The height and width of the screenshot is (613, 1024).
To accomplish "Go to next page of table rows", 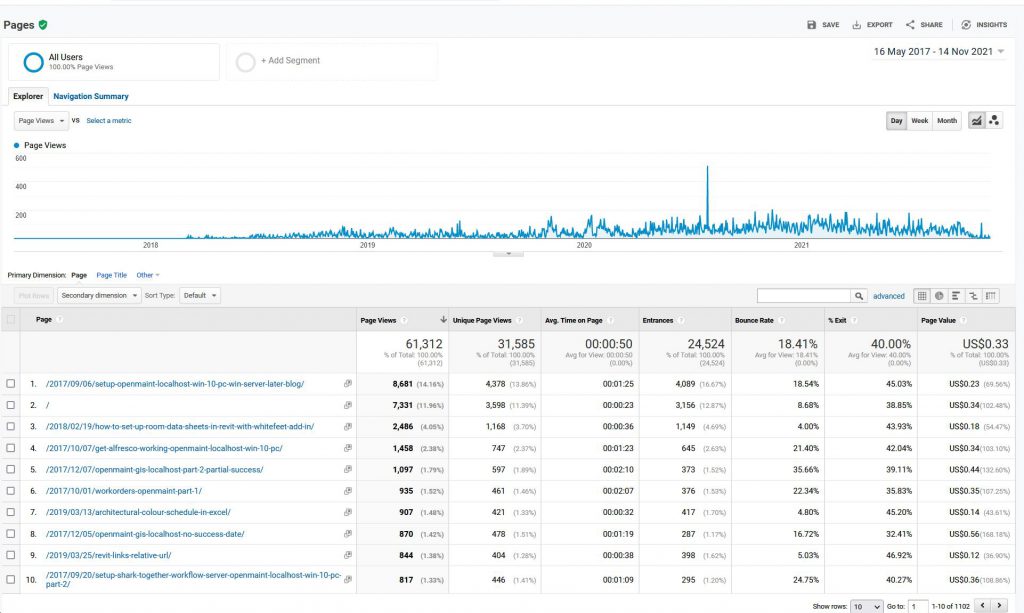I will (x=1001, y=606).
